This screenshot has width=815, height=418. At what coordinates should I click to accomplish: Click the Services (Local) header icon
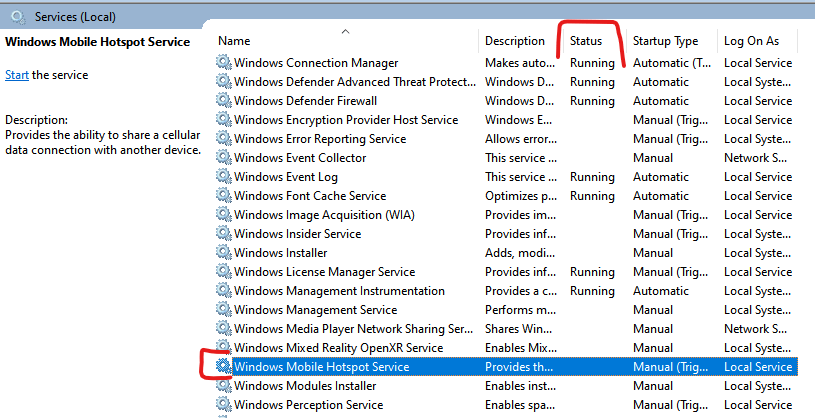(x=18, y=17)
